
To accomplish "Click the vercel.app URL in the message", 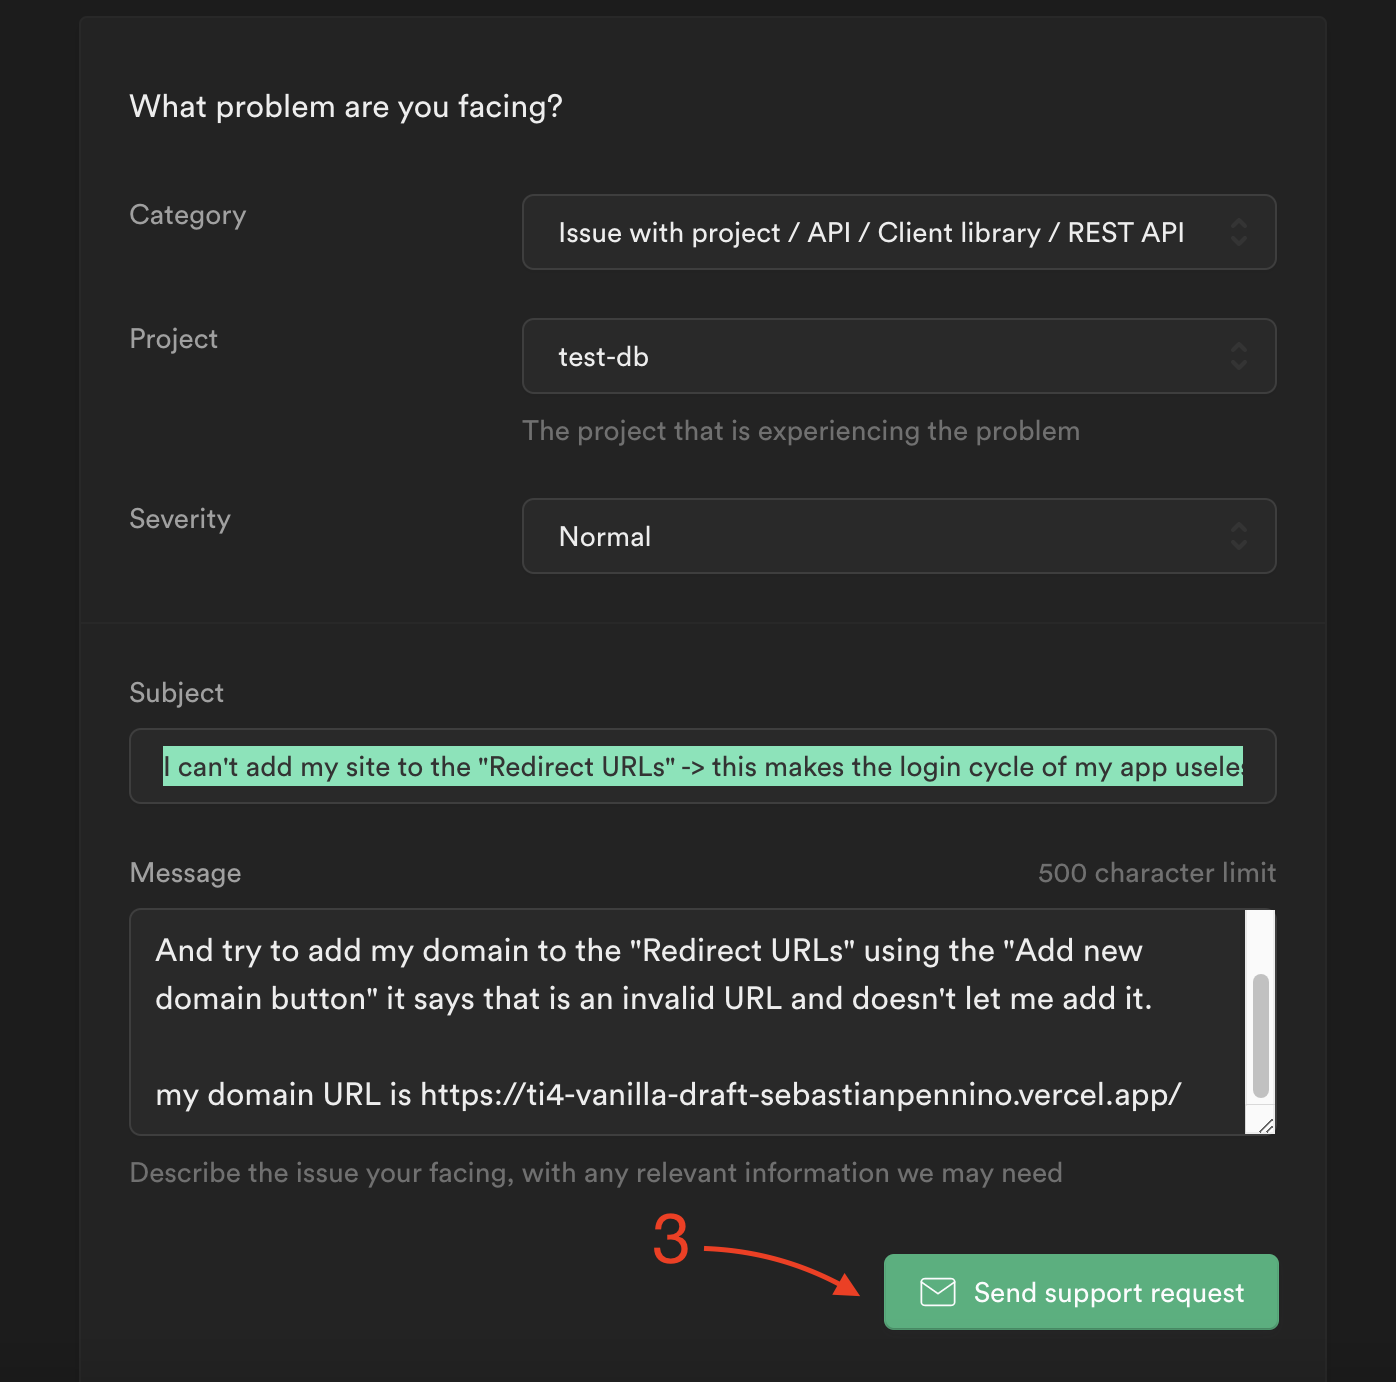I will [x=800, y=1094].
